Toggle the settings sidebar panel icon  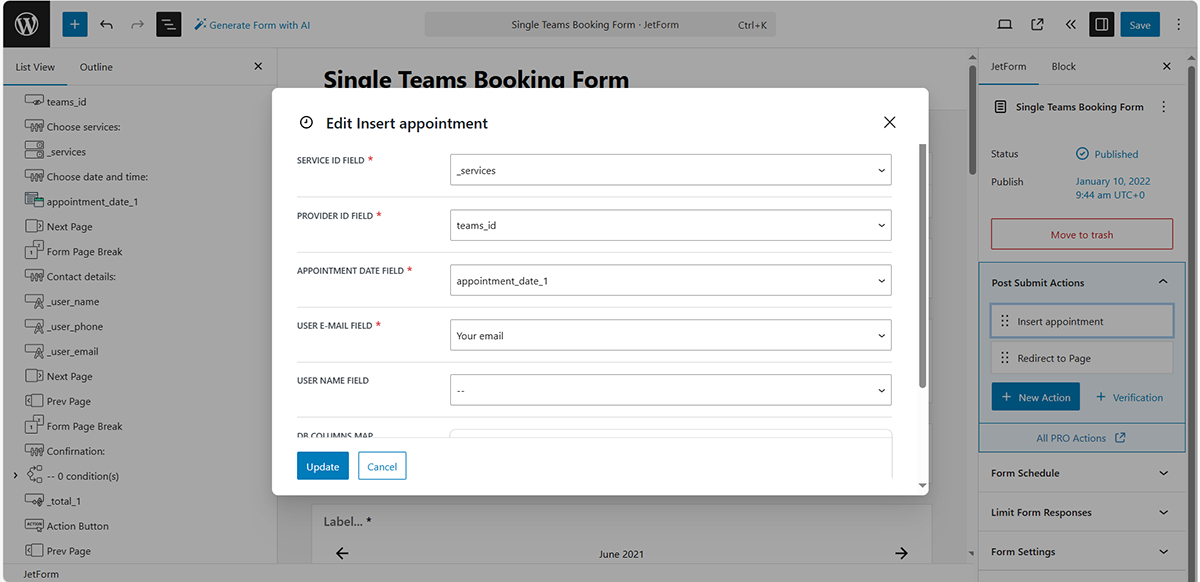[x=1101, y=25]
